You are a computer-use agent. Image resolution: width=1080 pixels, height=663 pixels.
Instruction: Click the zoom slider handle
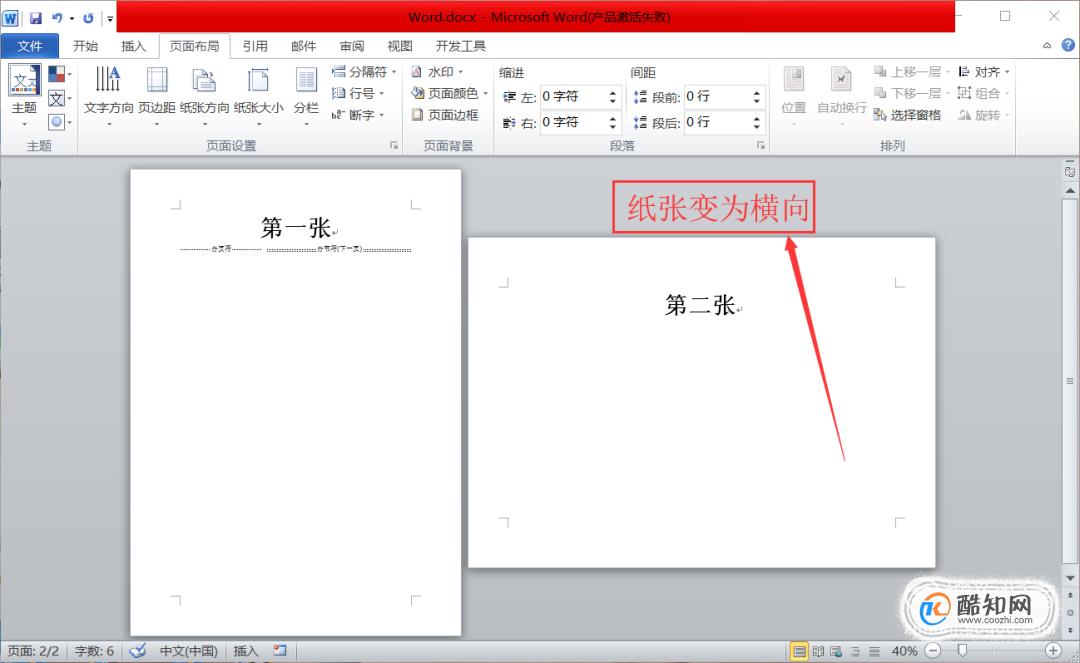point(962,651)
